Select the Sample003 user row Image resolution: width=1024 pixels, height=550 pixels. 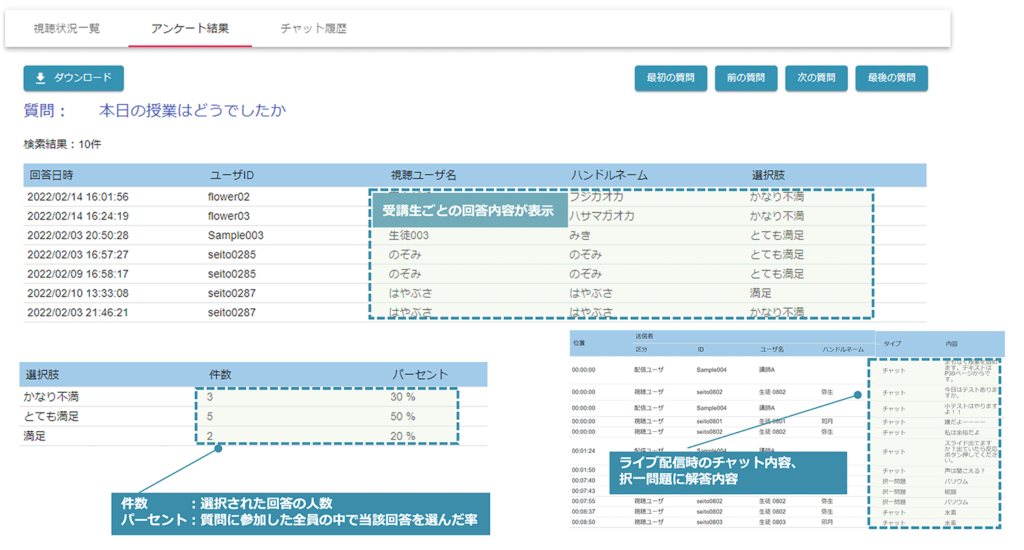pos(236,235)
